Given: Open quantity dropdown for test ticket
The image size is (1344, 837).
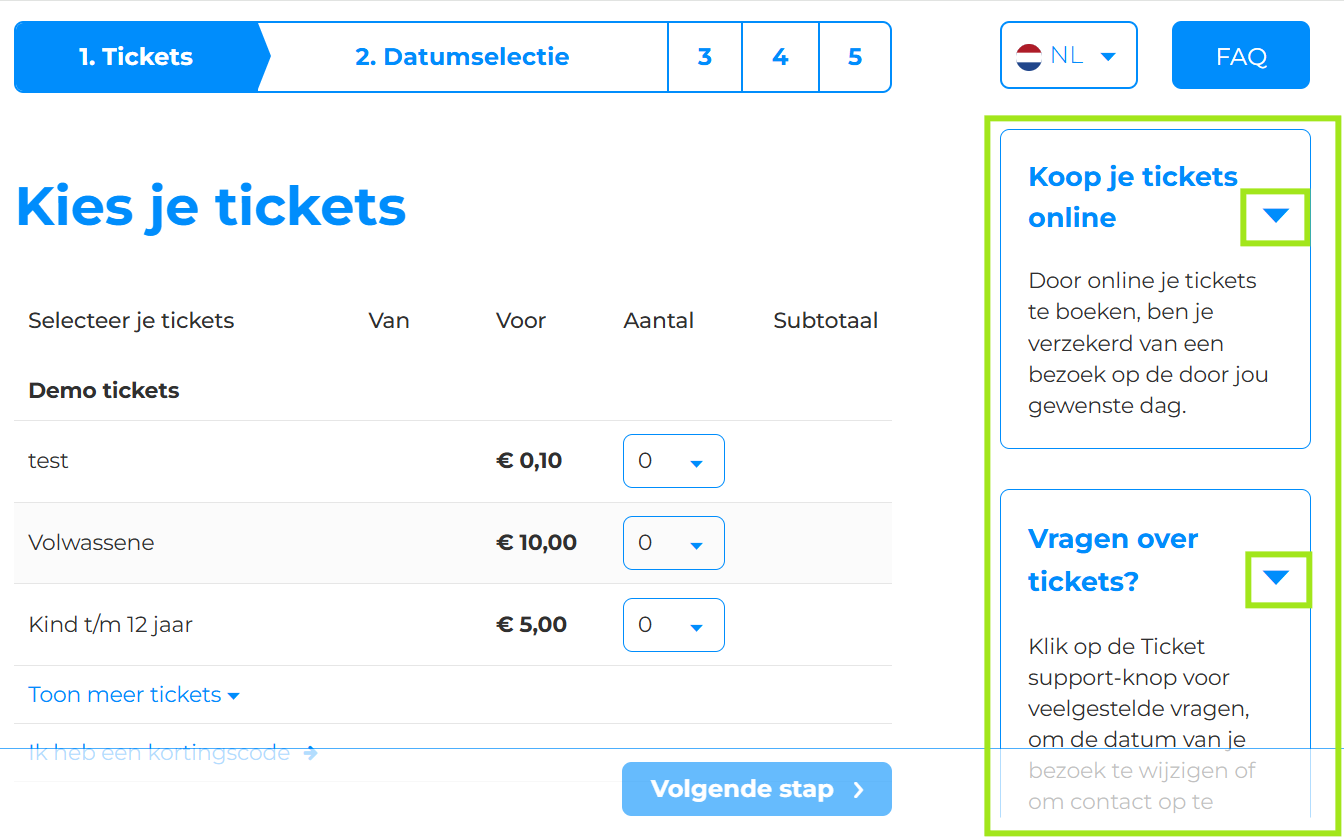Looking at the screenshot, I should pyautogui.click(x=673, y=461).
